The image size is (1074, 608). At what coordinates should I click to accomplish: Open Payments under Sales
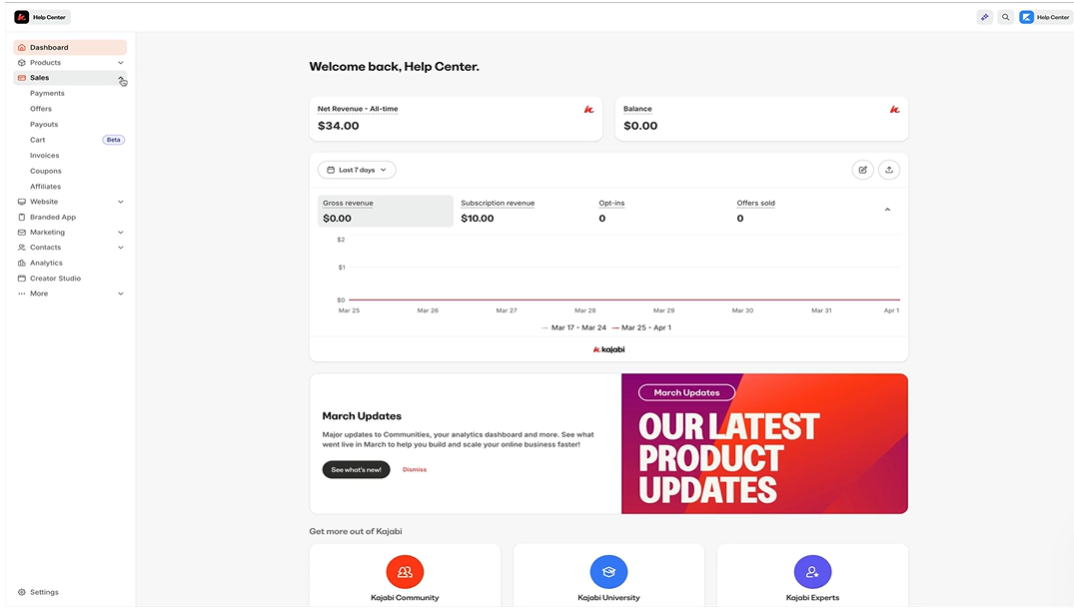[x=47, y=93]
